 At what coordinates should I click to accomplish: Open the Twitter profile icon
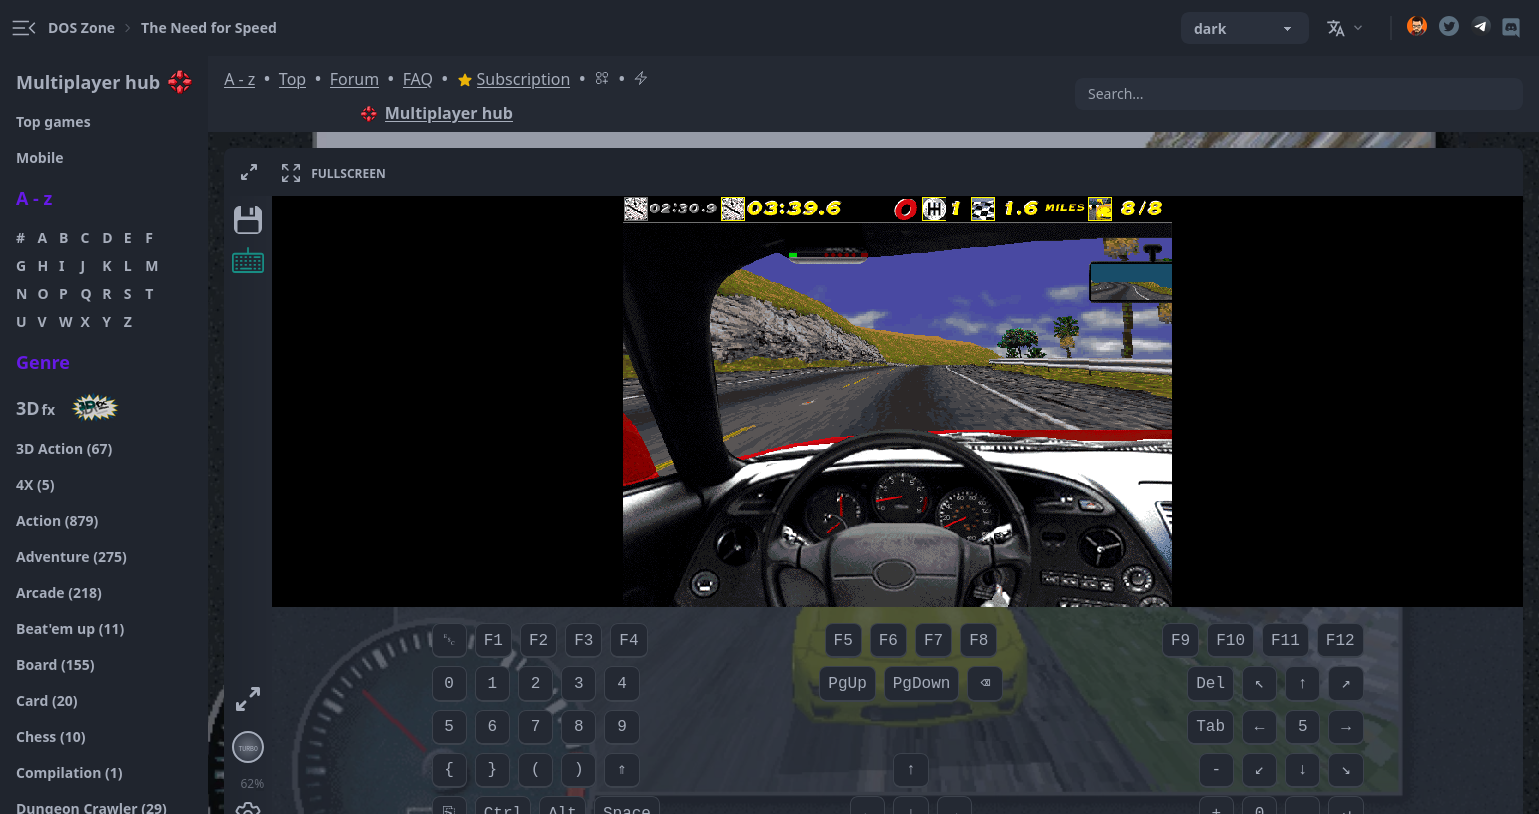(1449, 27)
